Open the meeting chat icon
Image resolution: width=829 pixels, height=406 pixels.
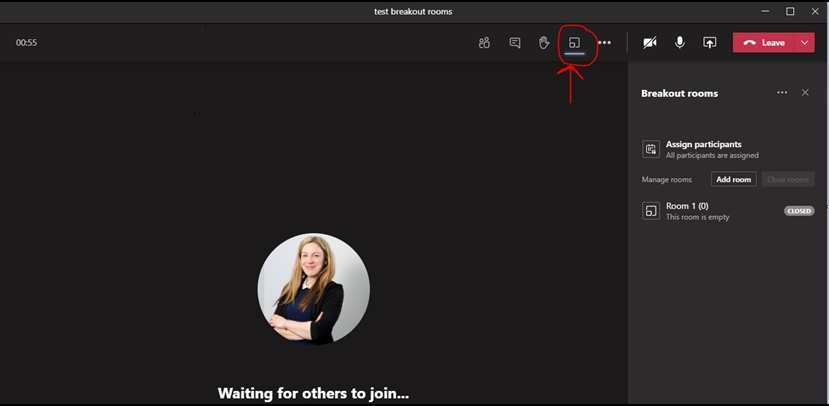tap(515, 43)
